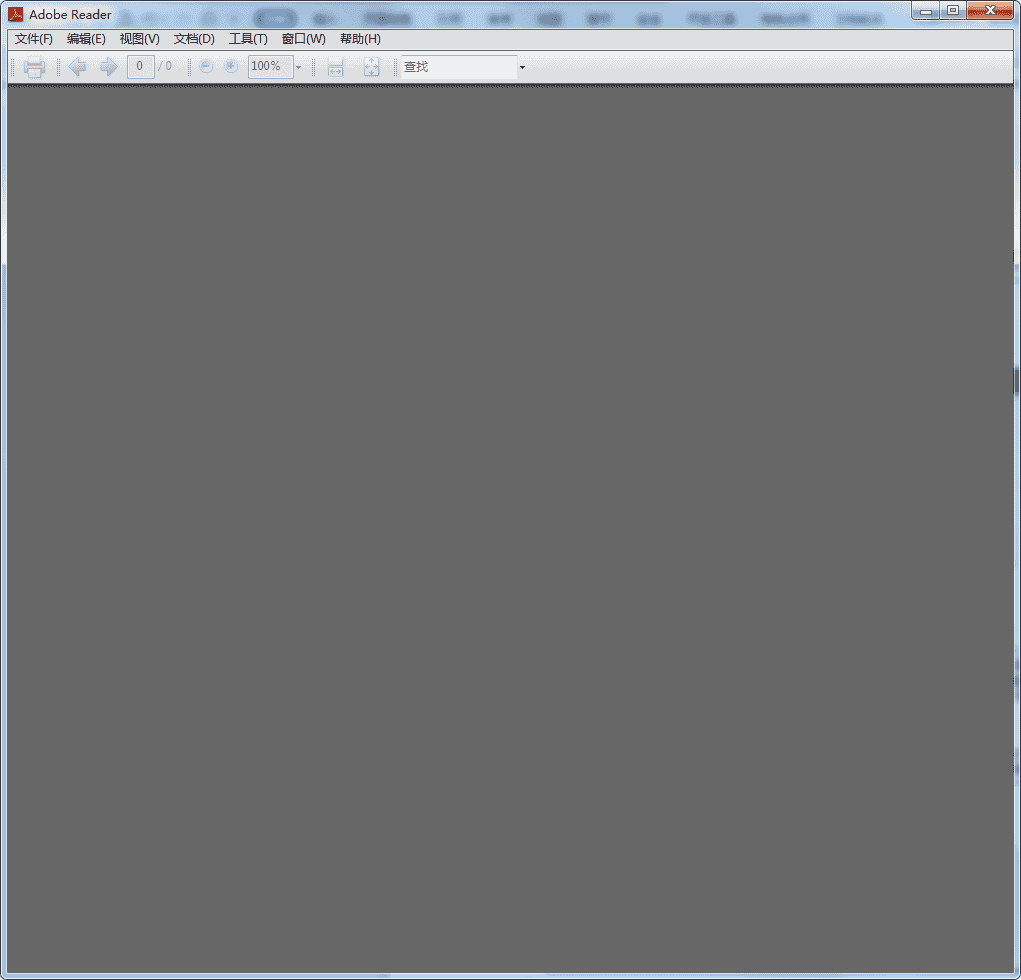
Task: Expand the 100% zoom level dropdown
Action: point(298,67)
